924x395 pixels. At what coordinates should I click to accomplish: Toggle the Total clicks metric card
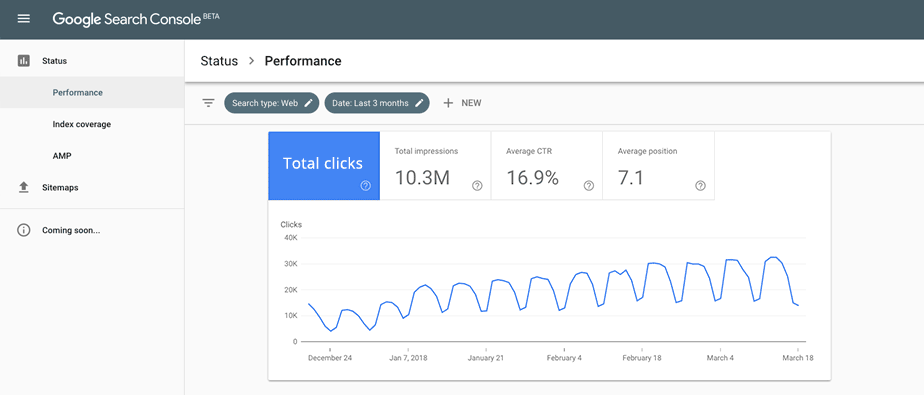point(324,166)
